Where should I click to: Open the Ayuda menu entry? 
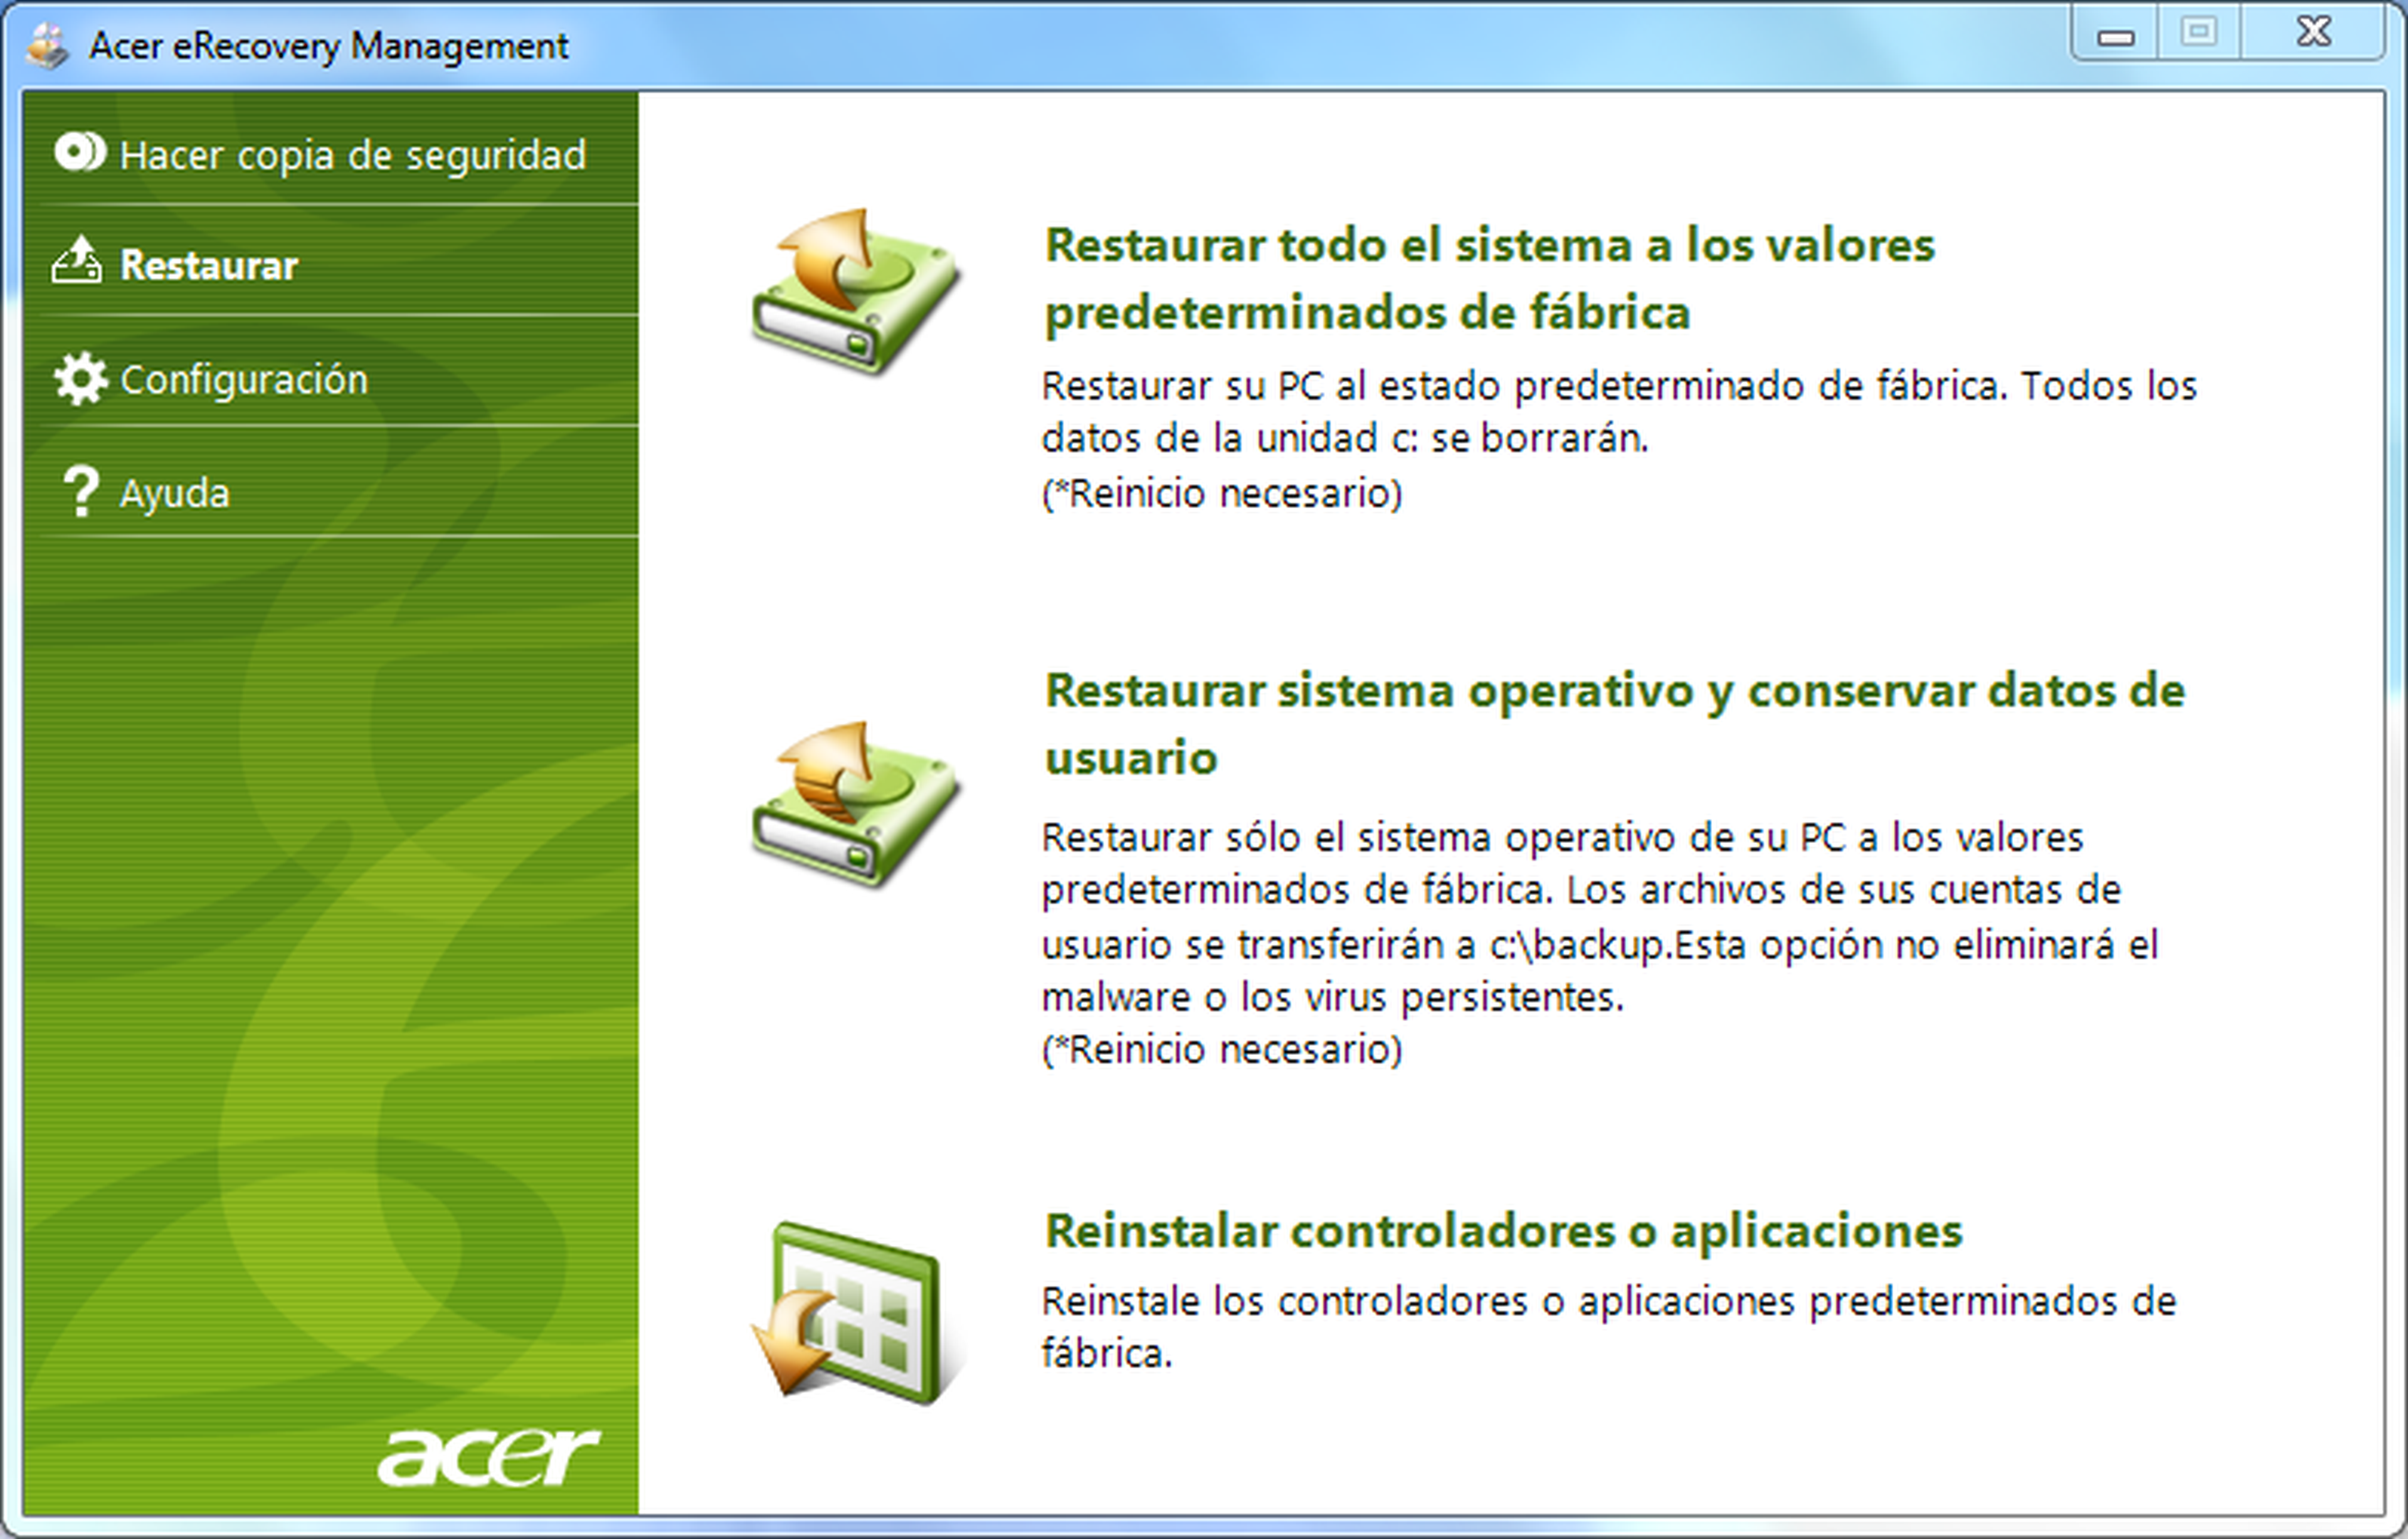click(x=175, y=493)
